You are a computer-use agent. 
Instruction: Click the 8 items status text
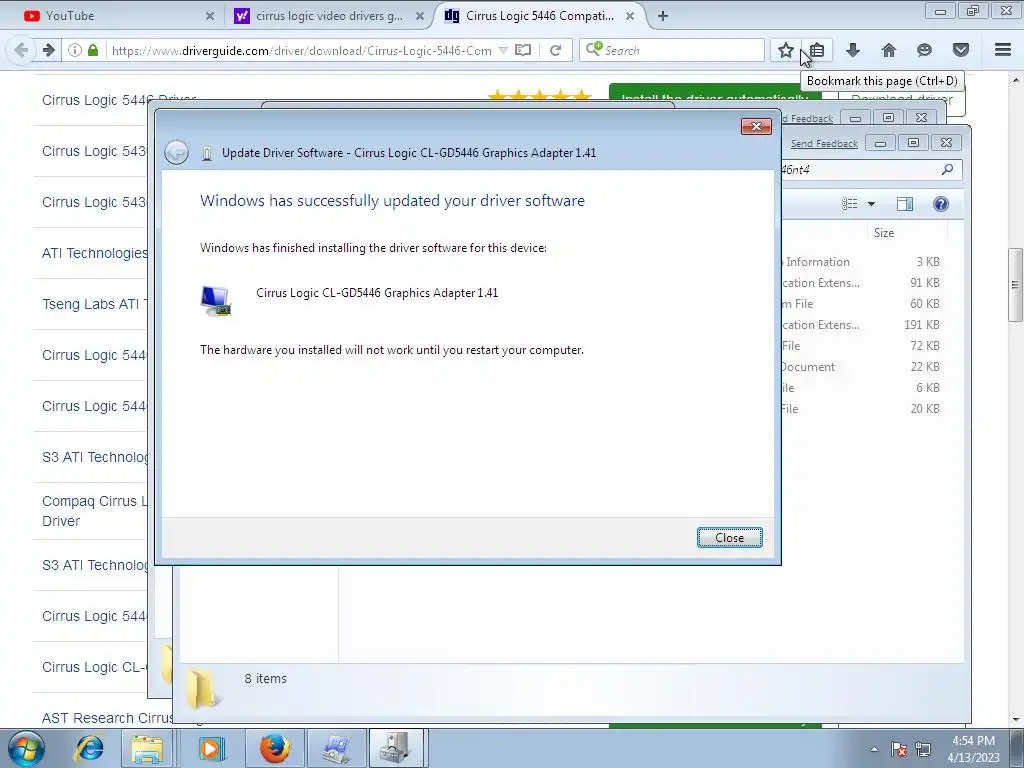(x=265, y=679)
